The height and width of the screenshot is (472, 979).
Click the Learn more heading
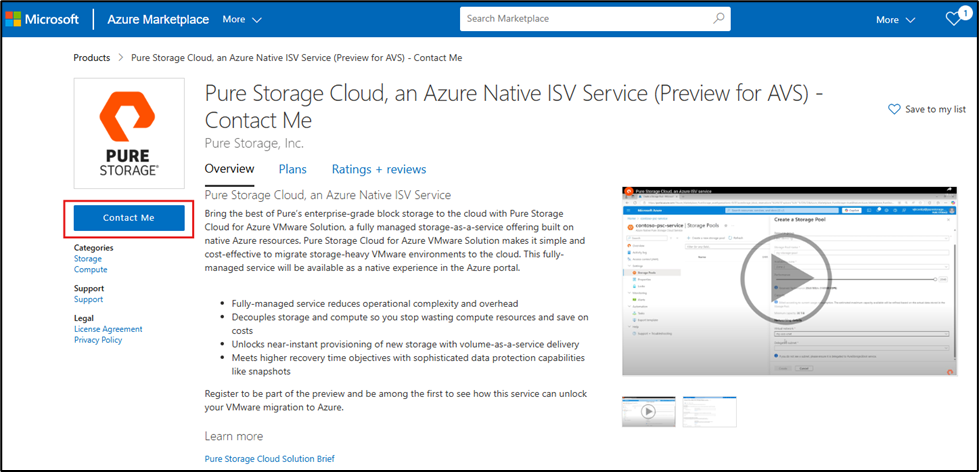point(234,436)
